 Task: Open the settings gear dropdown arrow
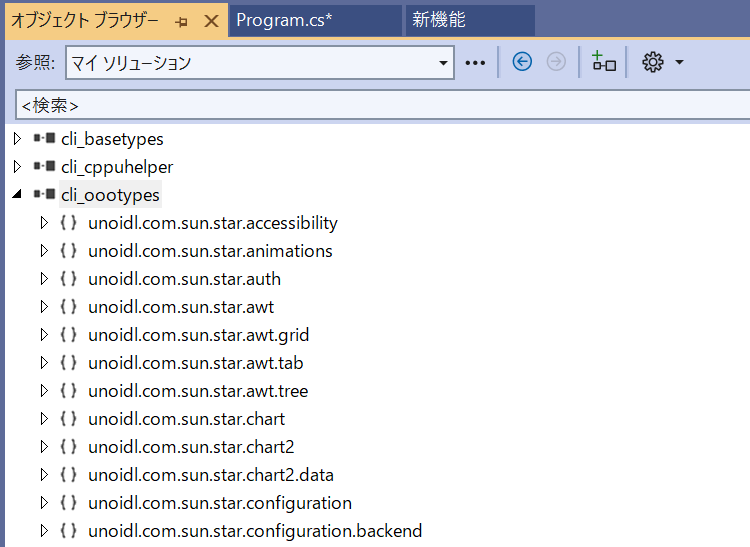pyautogui.click(x=680, y=62)
